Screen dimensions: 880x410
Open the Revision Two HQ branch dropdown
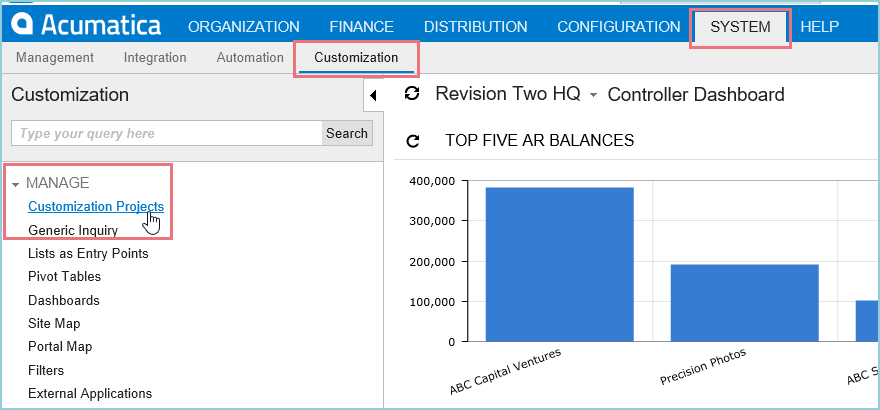593,96
